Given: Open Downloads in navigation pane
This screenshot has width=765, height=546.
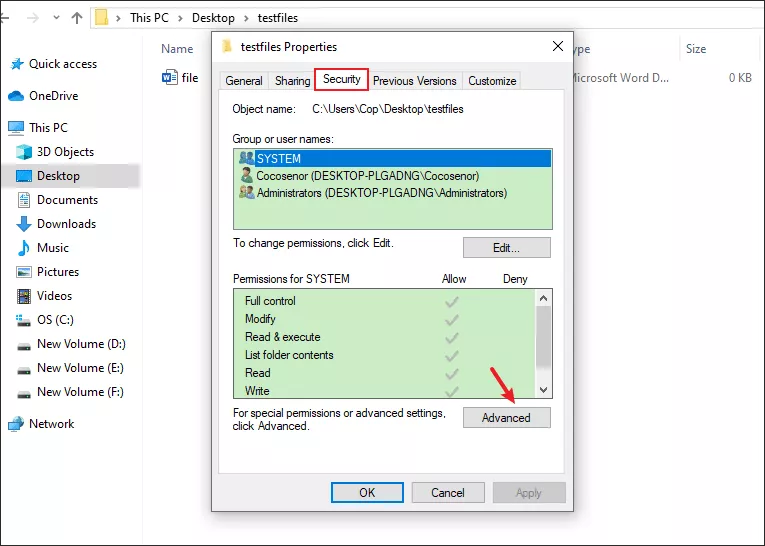Looking at the screenshot, I should [x=66, y=223].
